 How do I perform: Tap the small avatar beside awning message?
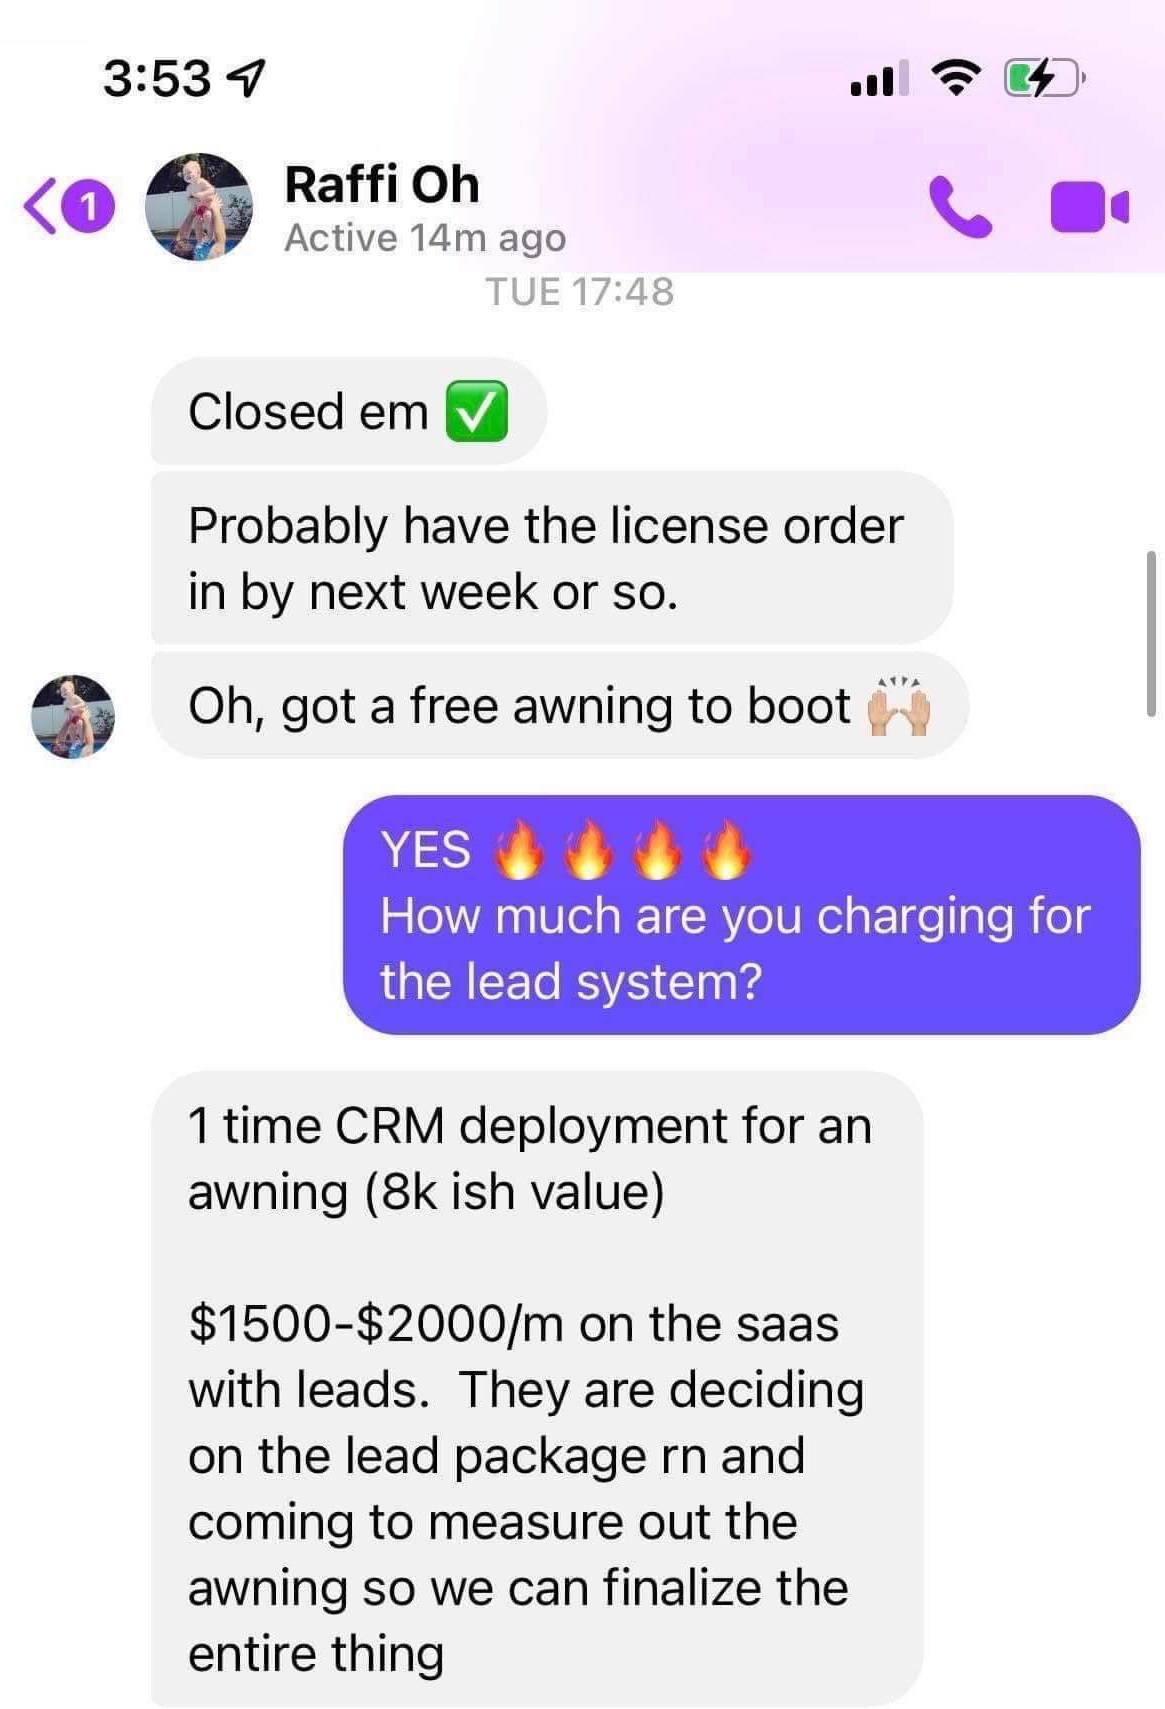pyautogui.click(x=73, y=716)
